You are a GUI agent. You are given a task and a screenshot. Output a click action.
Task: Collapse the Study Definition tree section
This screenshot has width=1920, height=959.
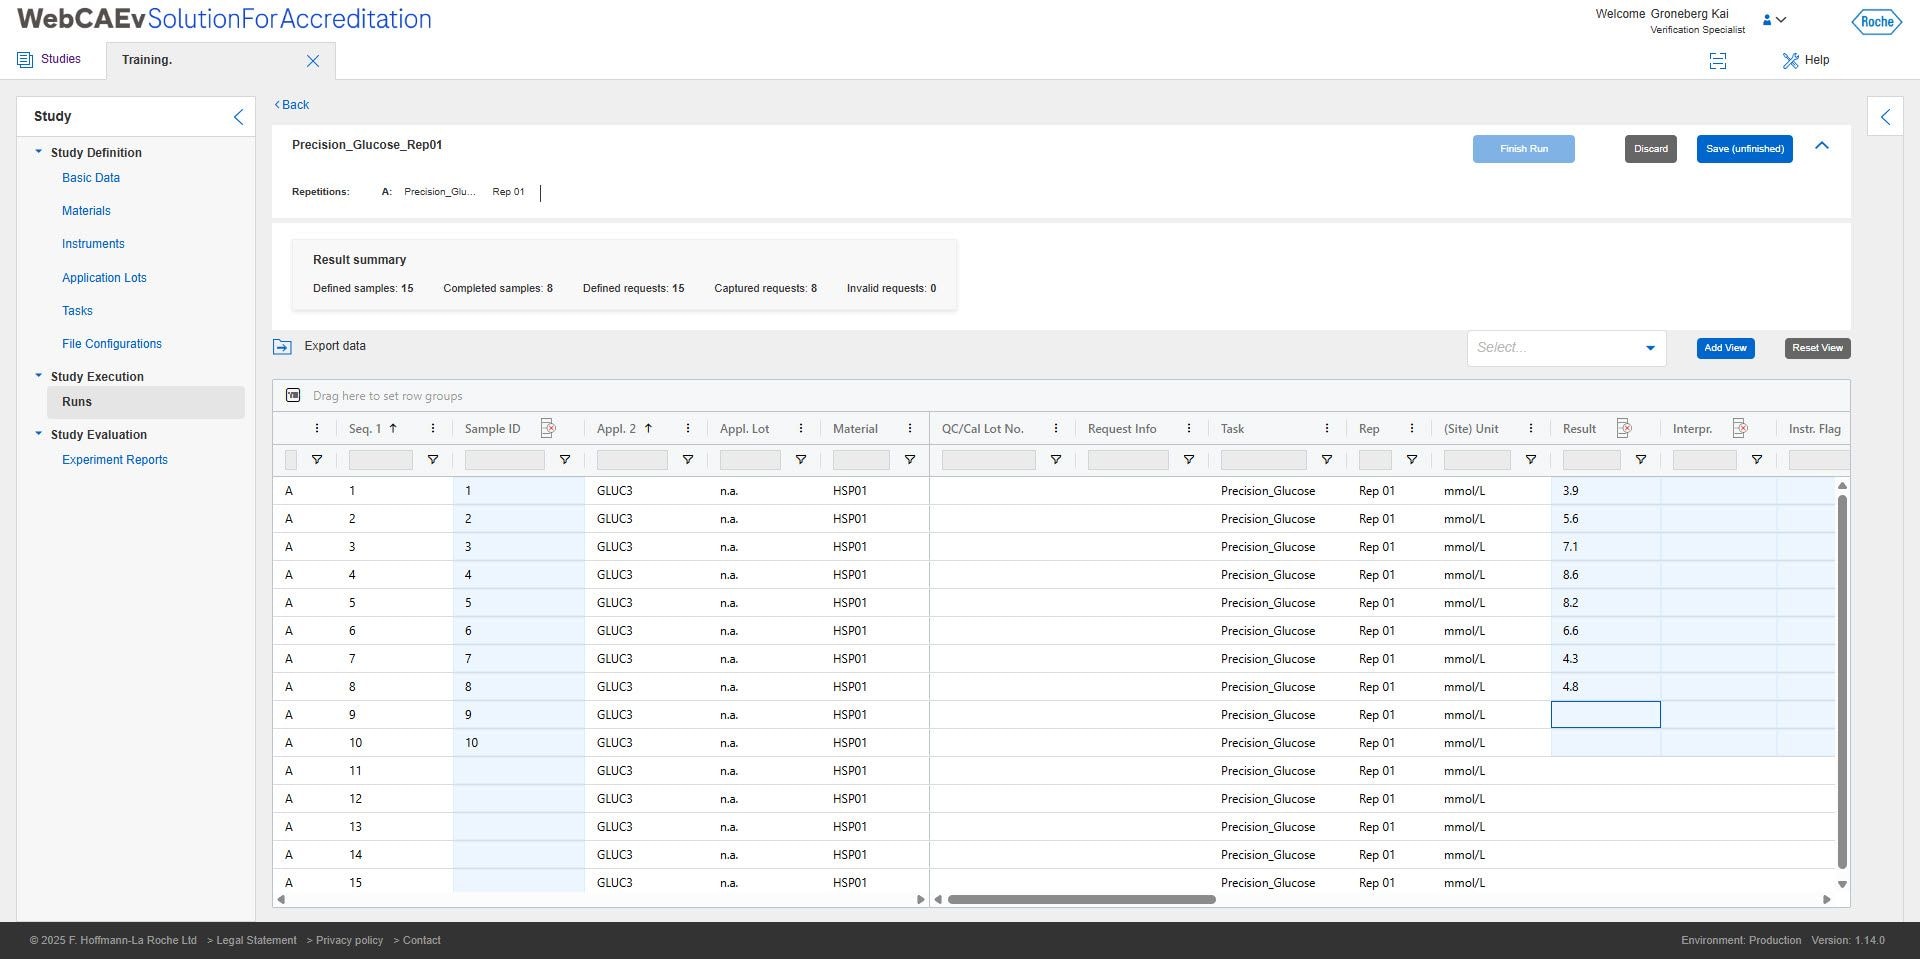(x=39, y=152)
